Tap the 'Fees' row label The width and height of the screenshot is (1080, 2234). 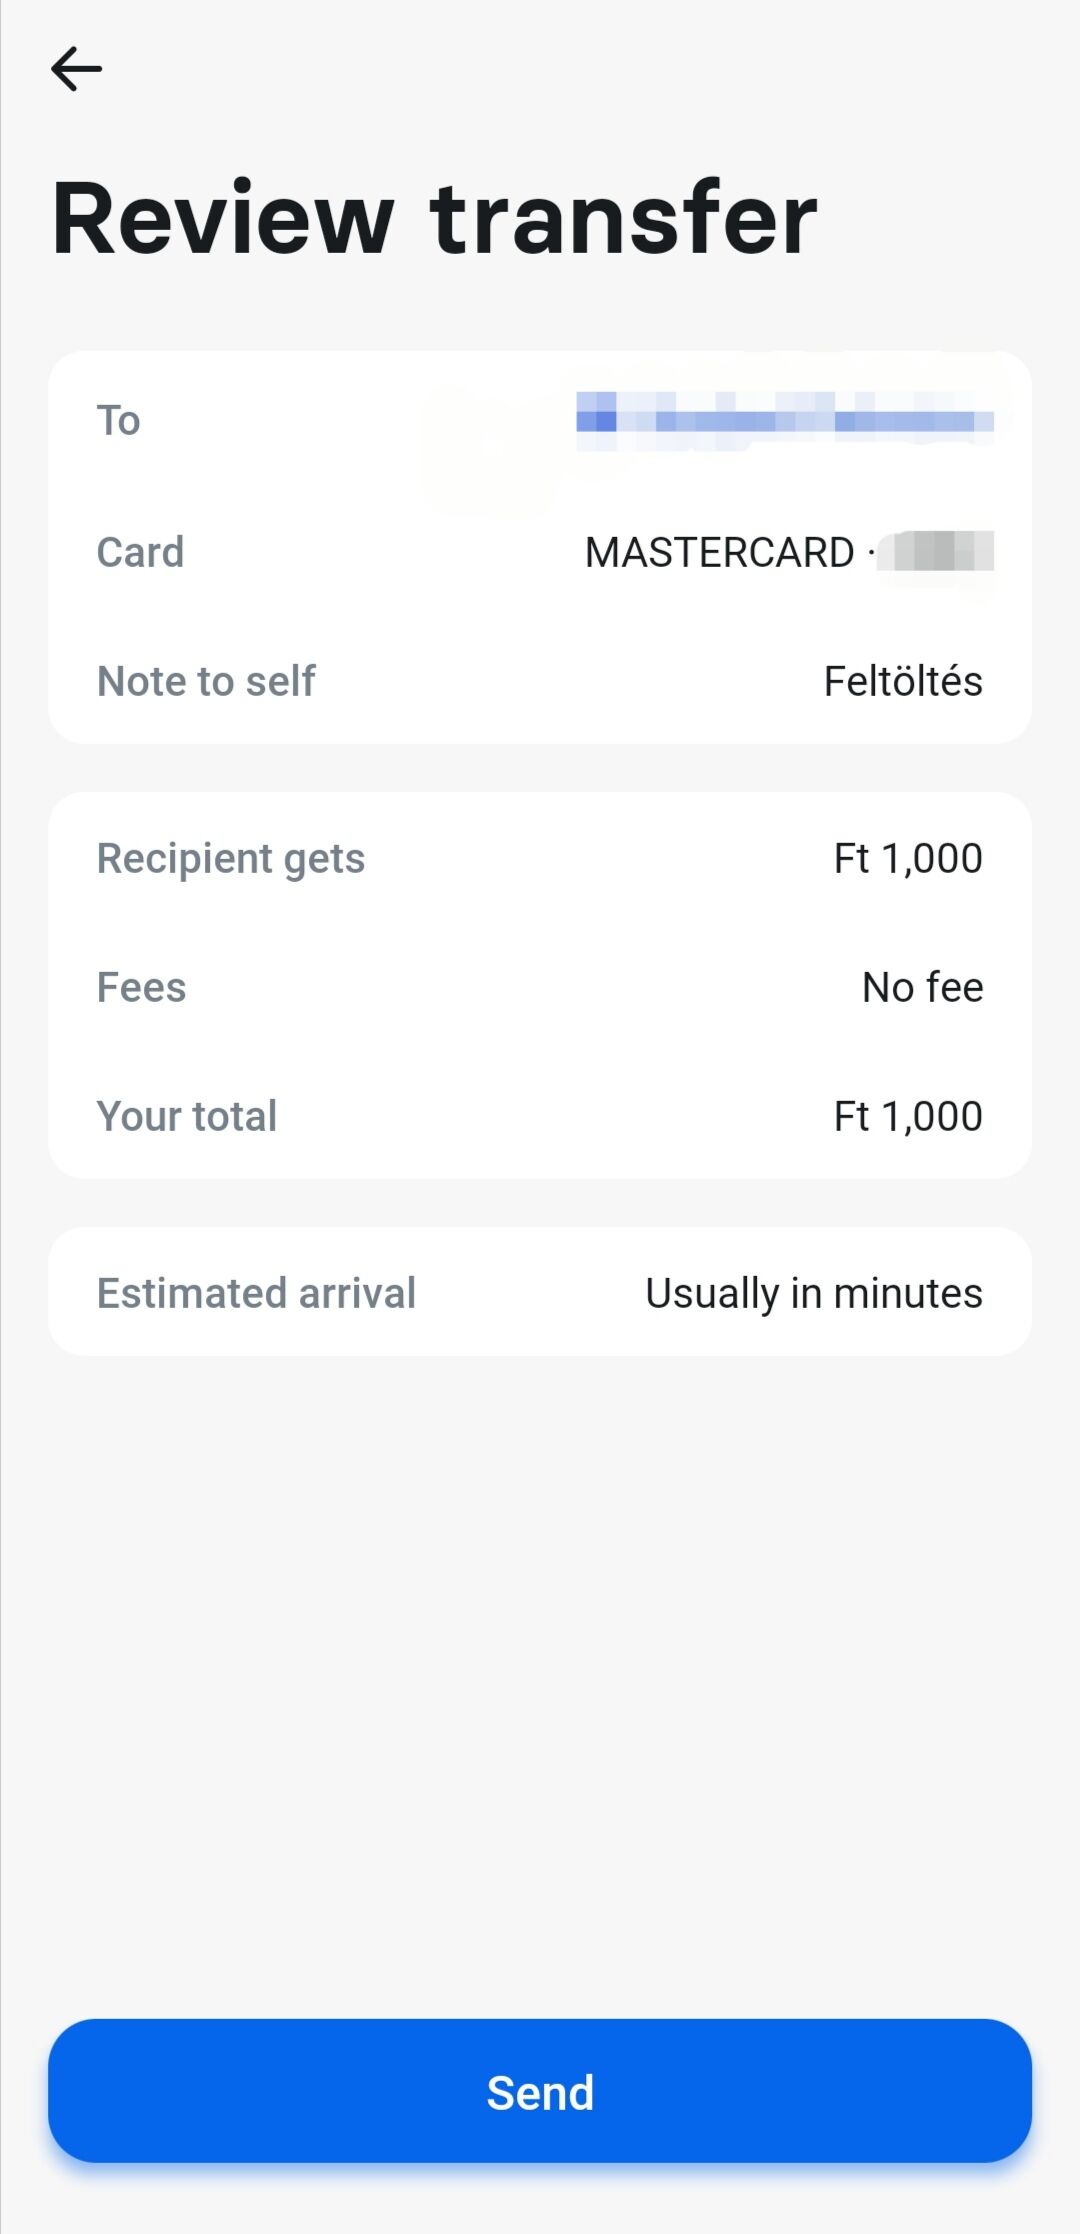[x=141, y=987]
